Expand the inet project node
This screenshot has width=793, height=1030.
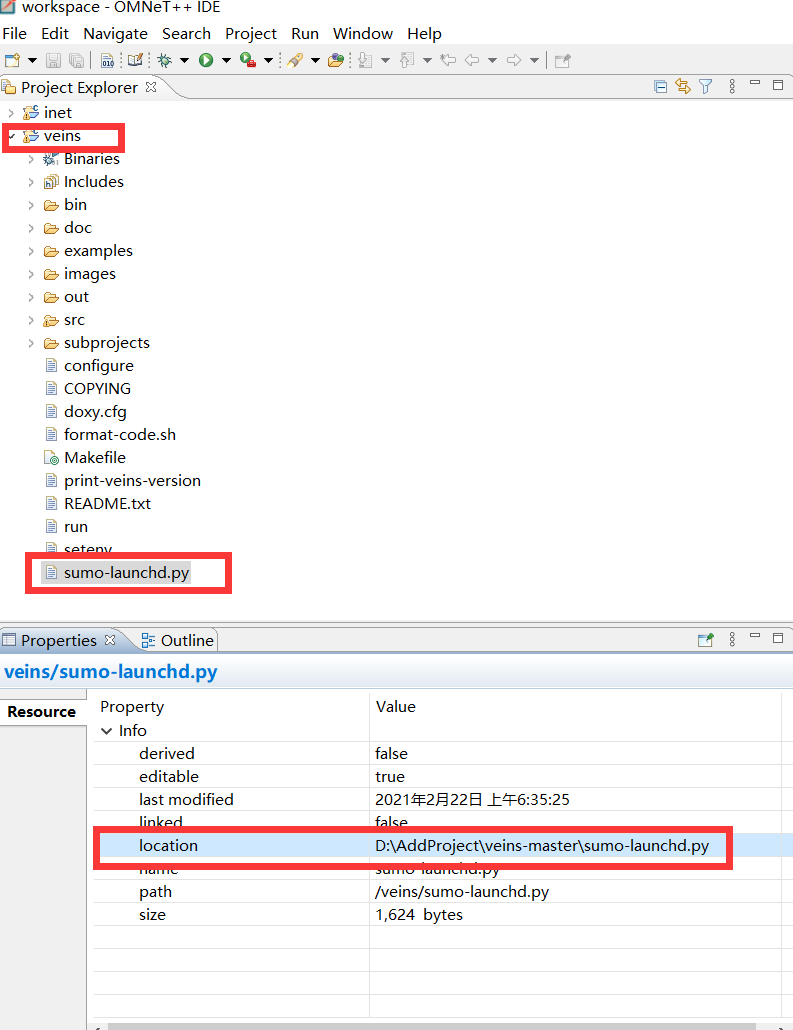coord(11,113)
